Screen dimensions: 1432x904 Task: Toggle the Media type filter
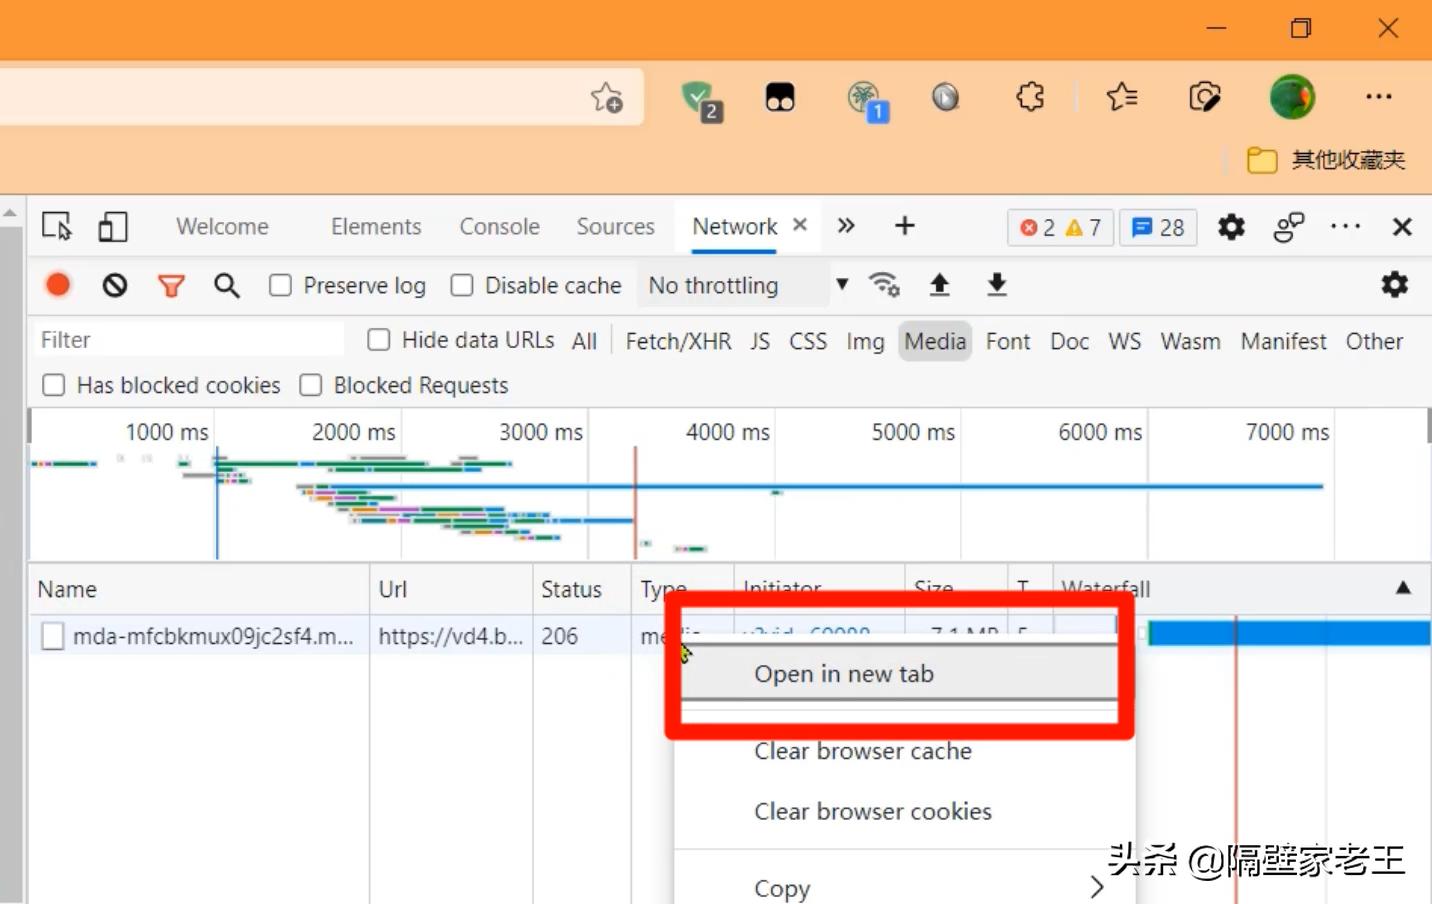935,342
